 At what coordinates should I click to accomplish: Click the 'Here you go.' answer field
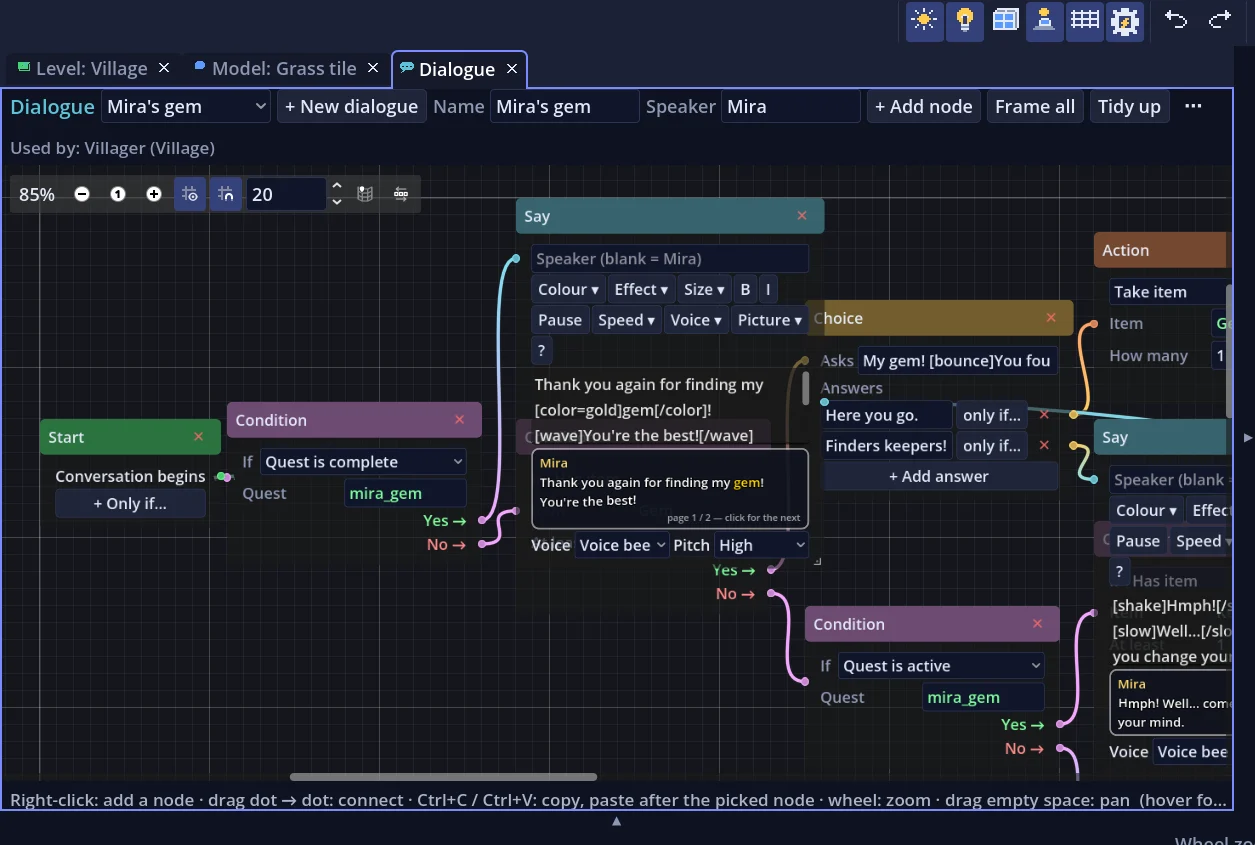click(886, 415)
